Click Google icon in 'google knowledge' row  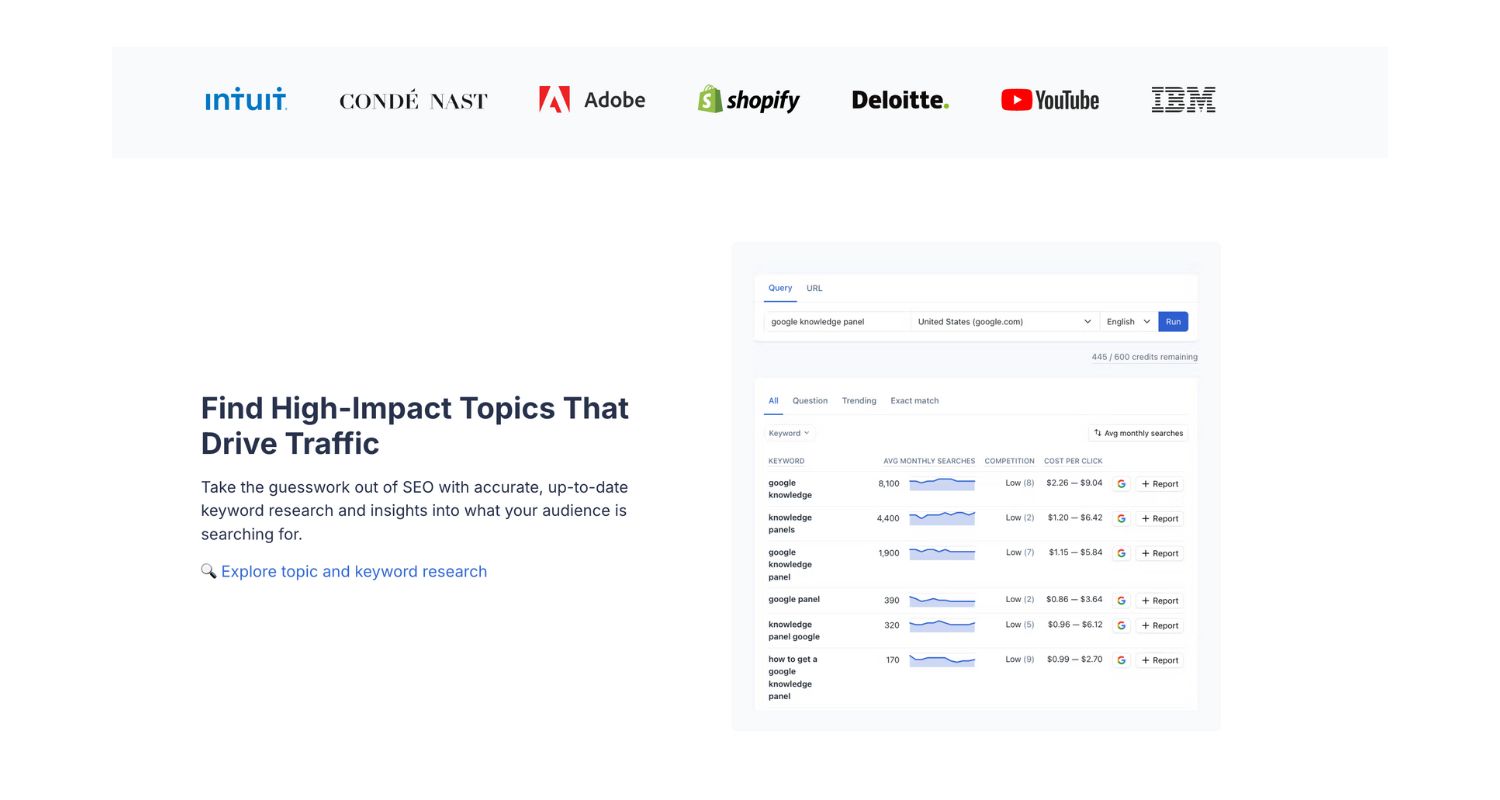click(1121, 484)
